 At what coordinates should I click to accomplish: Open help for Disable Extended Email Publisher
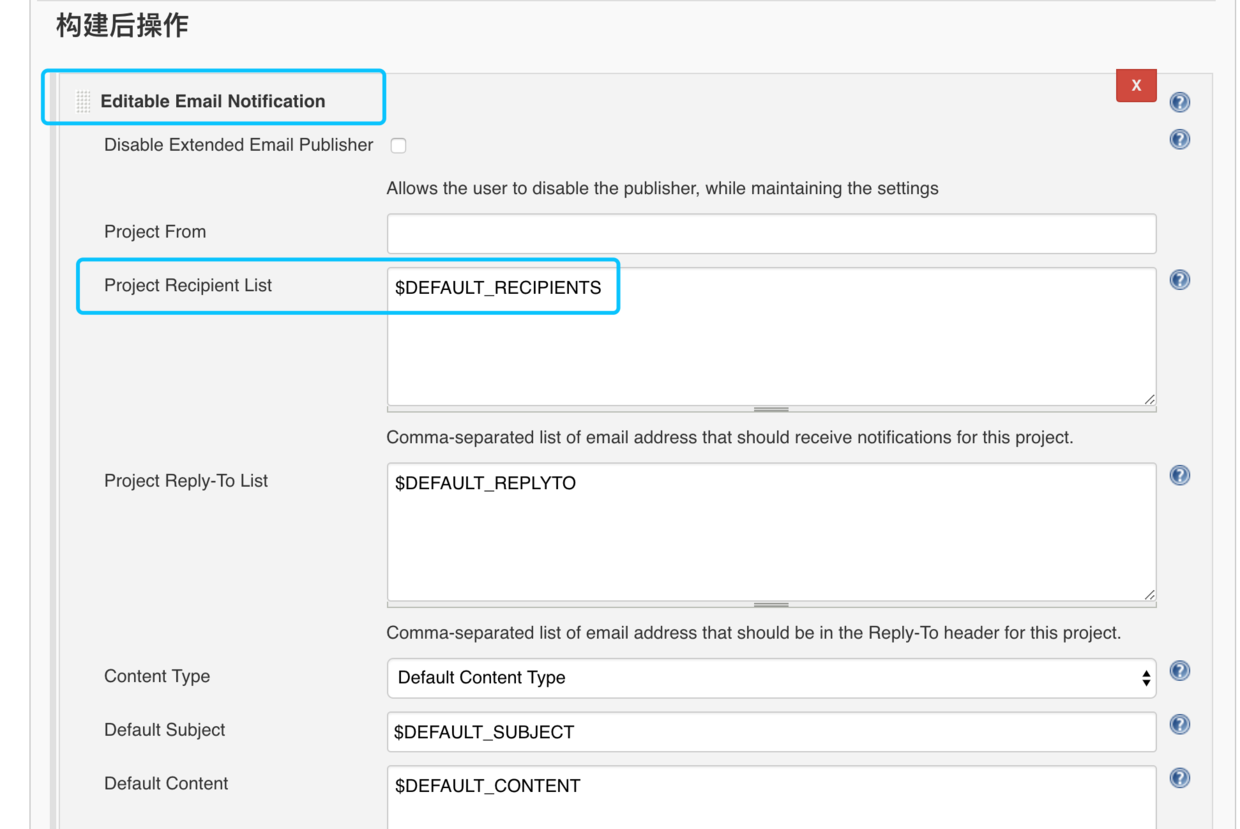(1180, 140)
